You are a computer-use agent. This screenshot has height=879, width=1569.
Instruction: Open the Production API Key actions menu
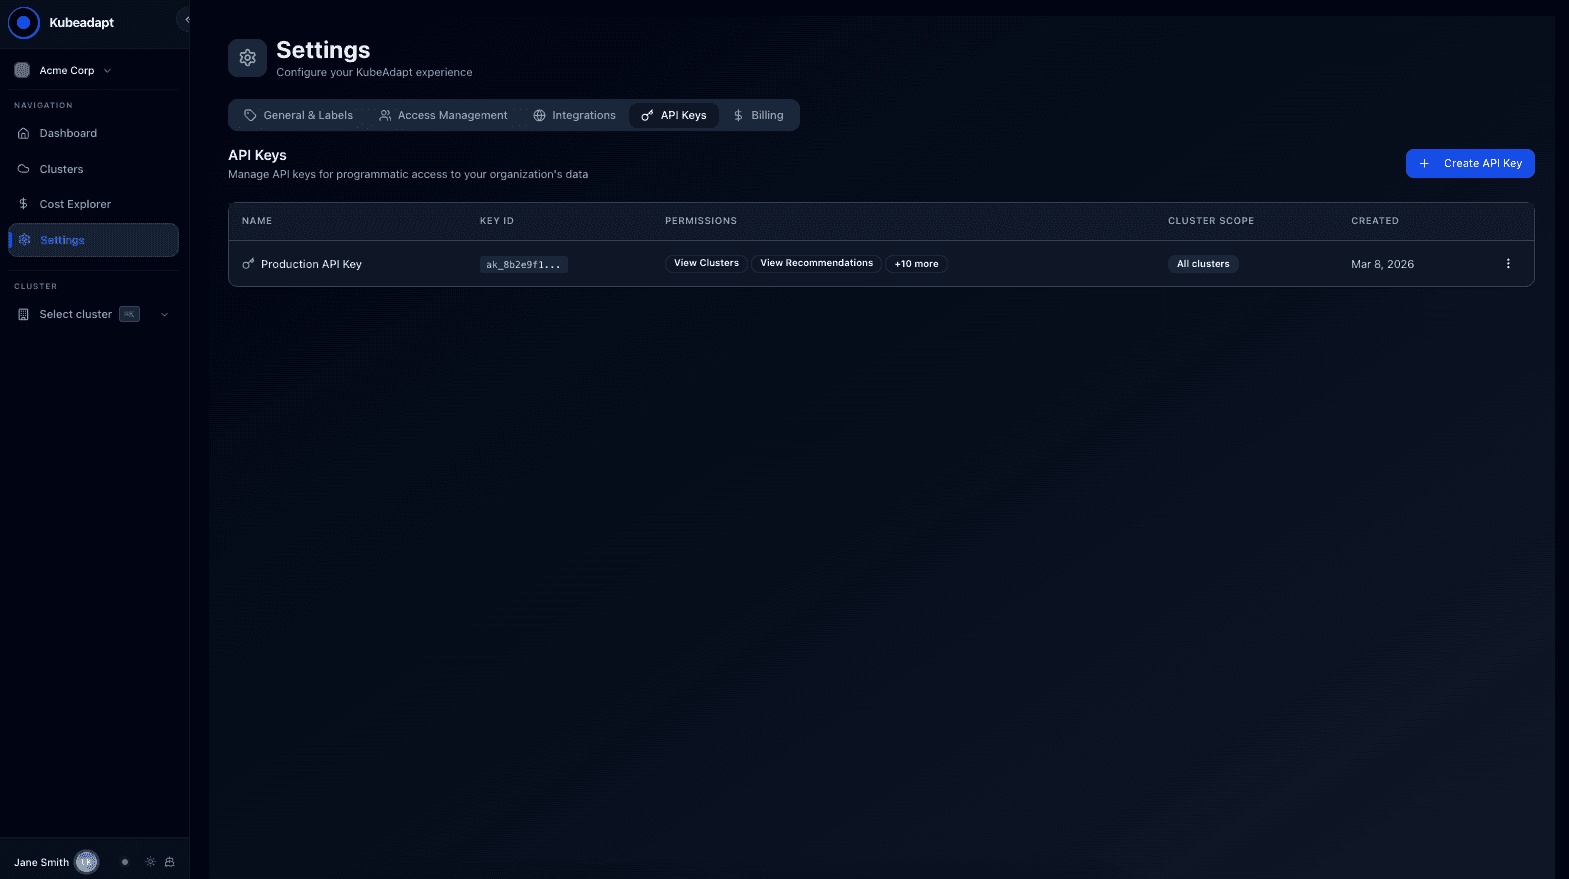click(1508, 264)
